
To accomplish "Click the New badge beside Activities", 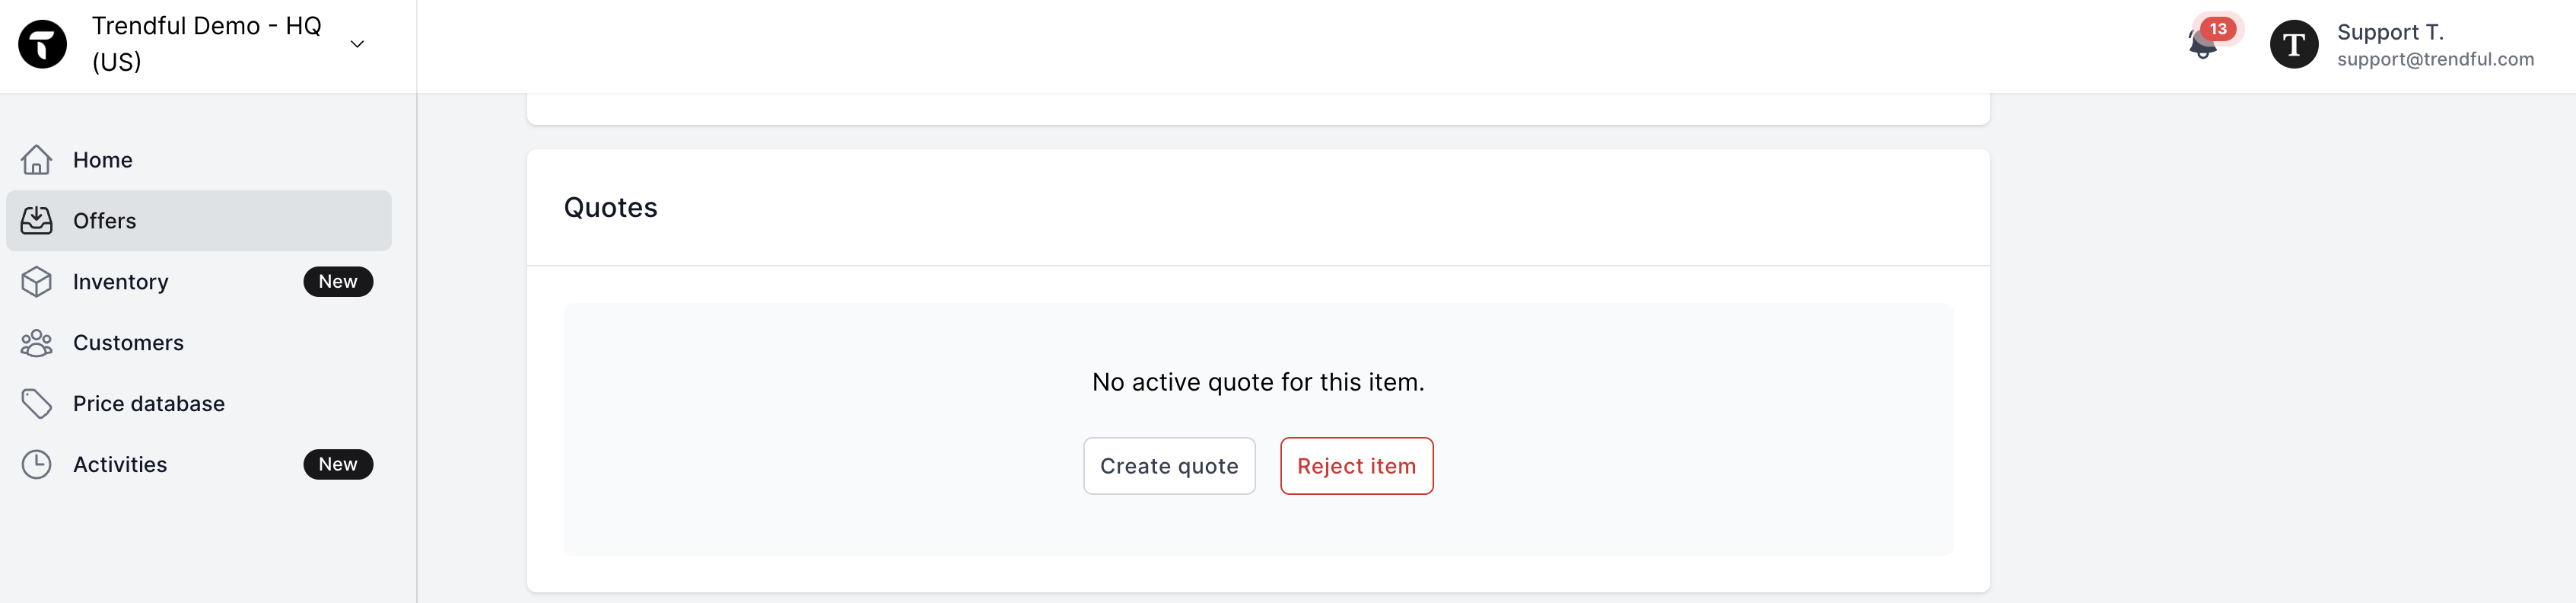I will coord(338,465).
